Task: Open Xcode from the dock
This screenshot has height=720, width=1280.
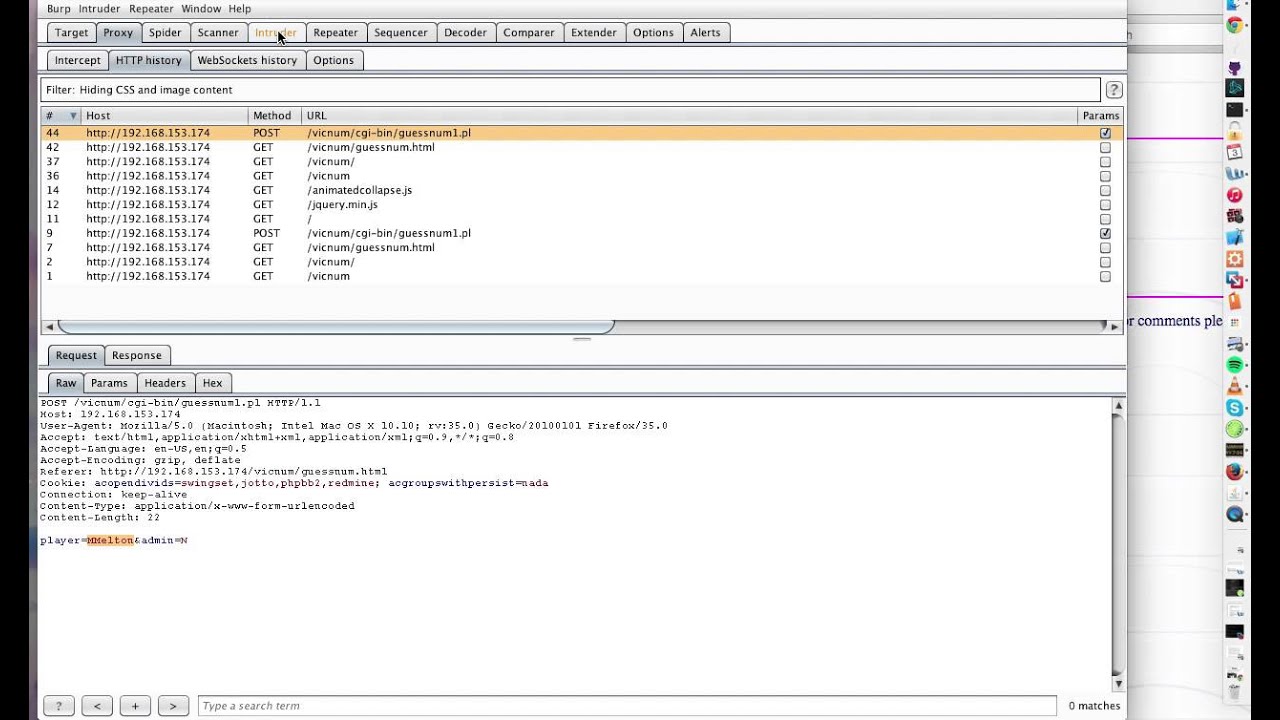Action: (1235, 237)
